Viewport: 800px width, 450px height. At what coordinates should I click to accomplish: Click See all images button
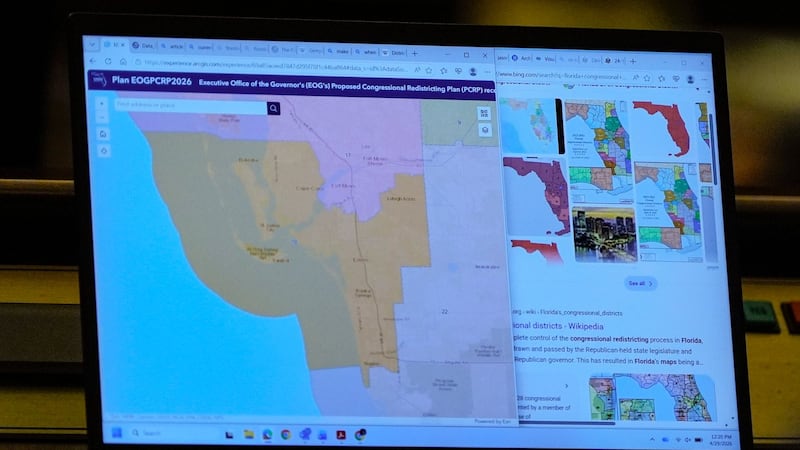640,283
